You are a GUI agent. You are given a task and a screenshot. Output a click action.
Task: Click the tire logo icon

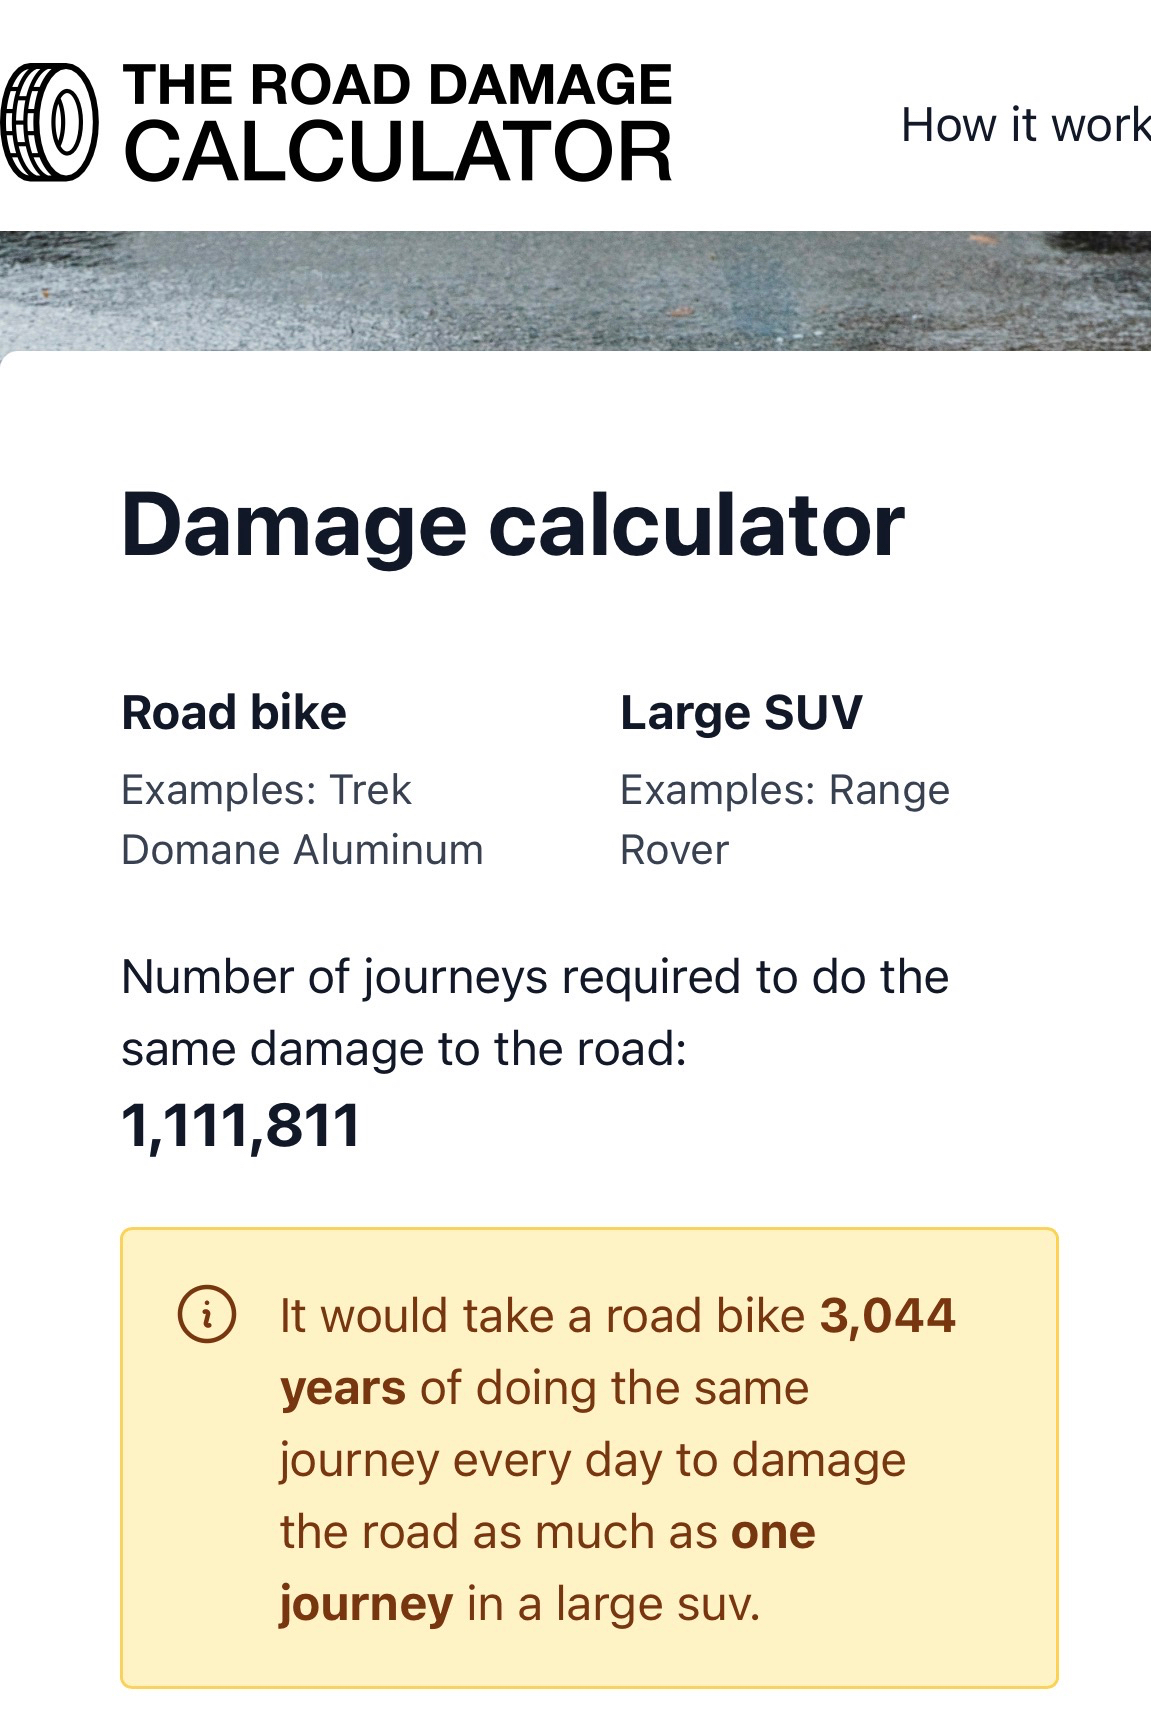(x=50, y=124)
